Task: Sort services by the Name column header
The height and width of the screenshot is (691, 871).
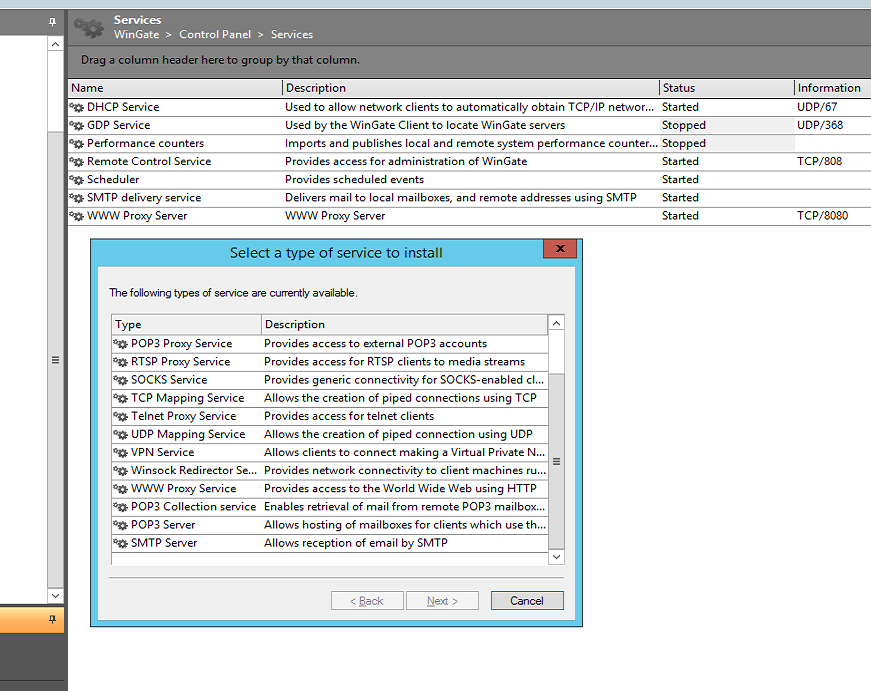Action: tap(175, 88)
